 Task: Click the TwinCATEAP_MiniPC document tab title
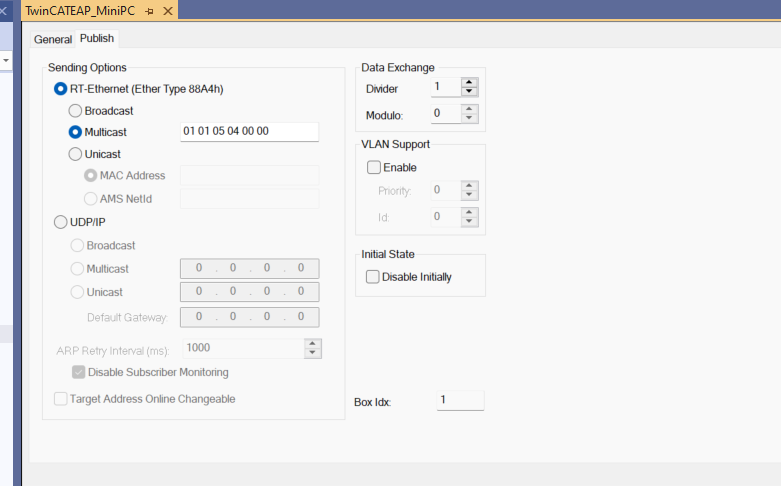tap(80, 11)
